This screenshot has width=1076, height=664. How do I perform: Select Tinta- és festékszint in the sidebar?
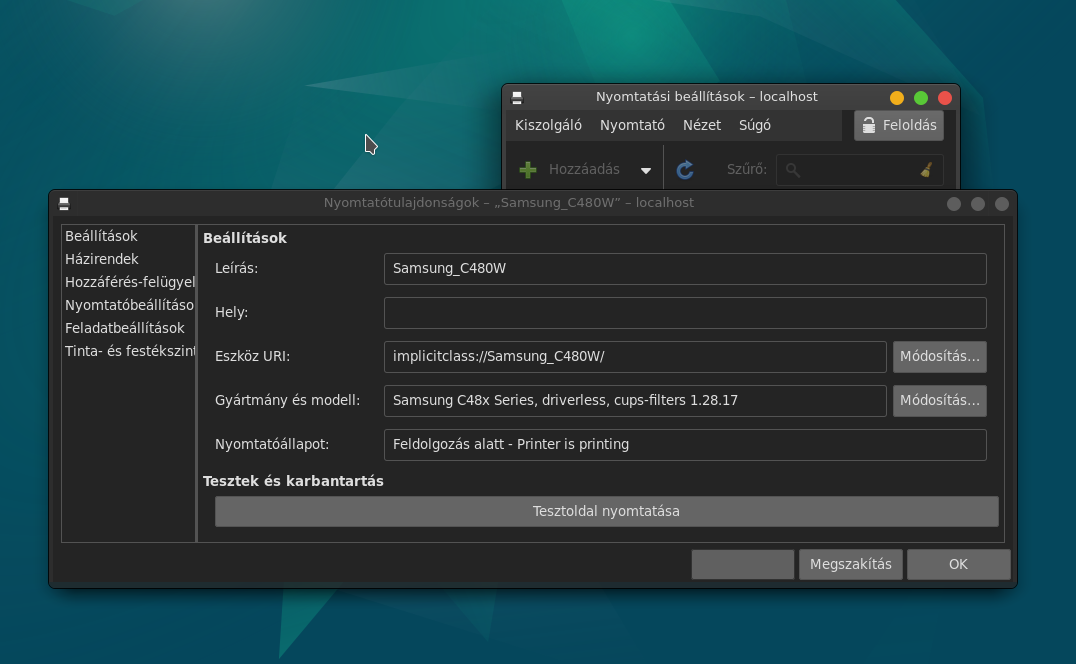128,351
